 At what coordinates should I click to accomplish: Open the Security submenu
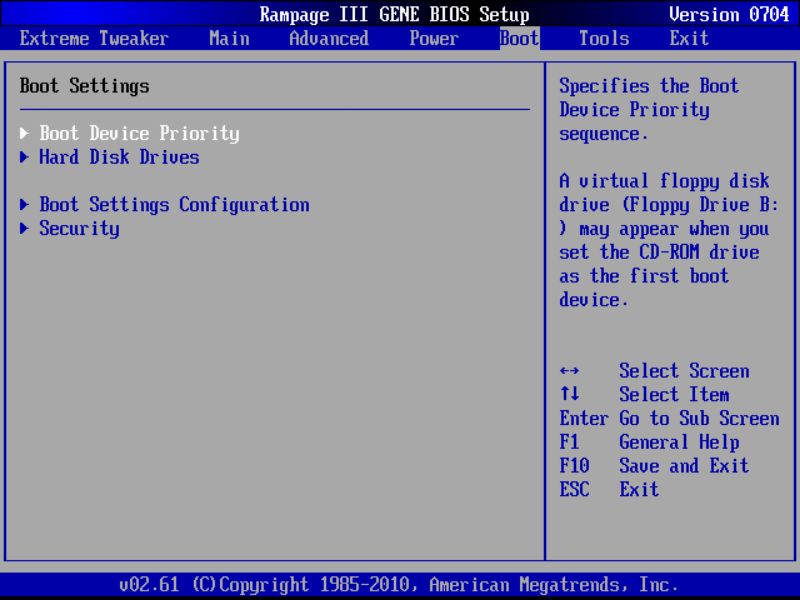[80, 229]
